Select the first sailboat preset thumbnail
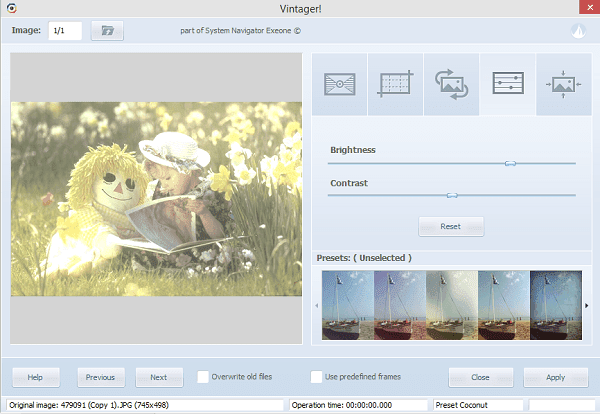 [348, 305]
